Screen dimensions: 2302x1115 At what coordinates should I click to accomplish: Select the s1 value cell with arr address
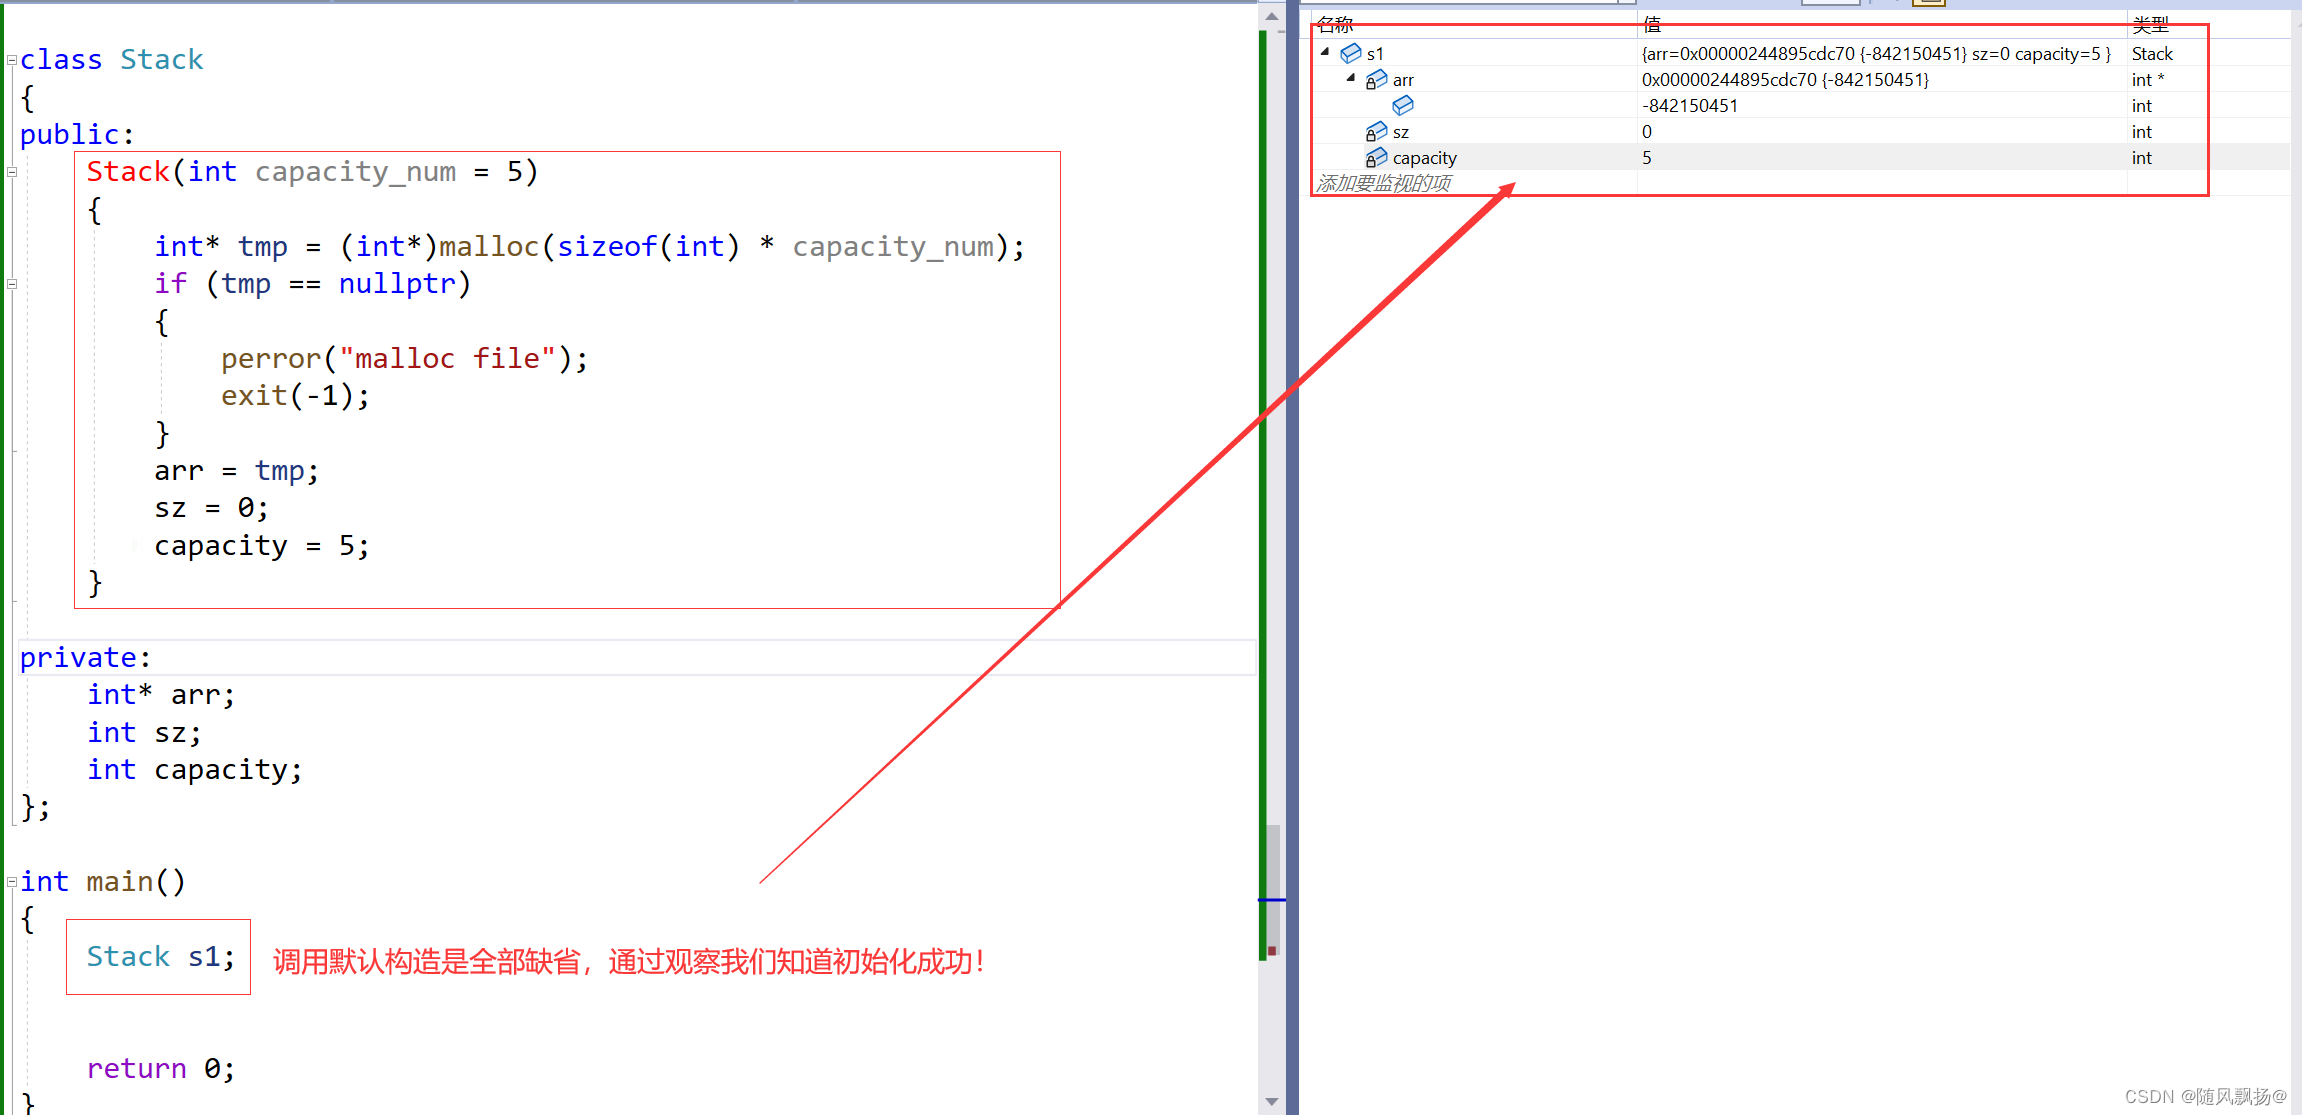click(x=1882, y=53)
